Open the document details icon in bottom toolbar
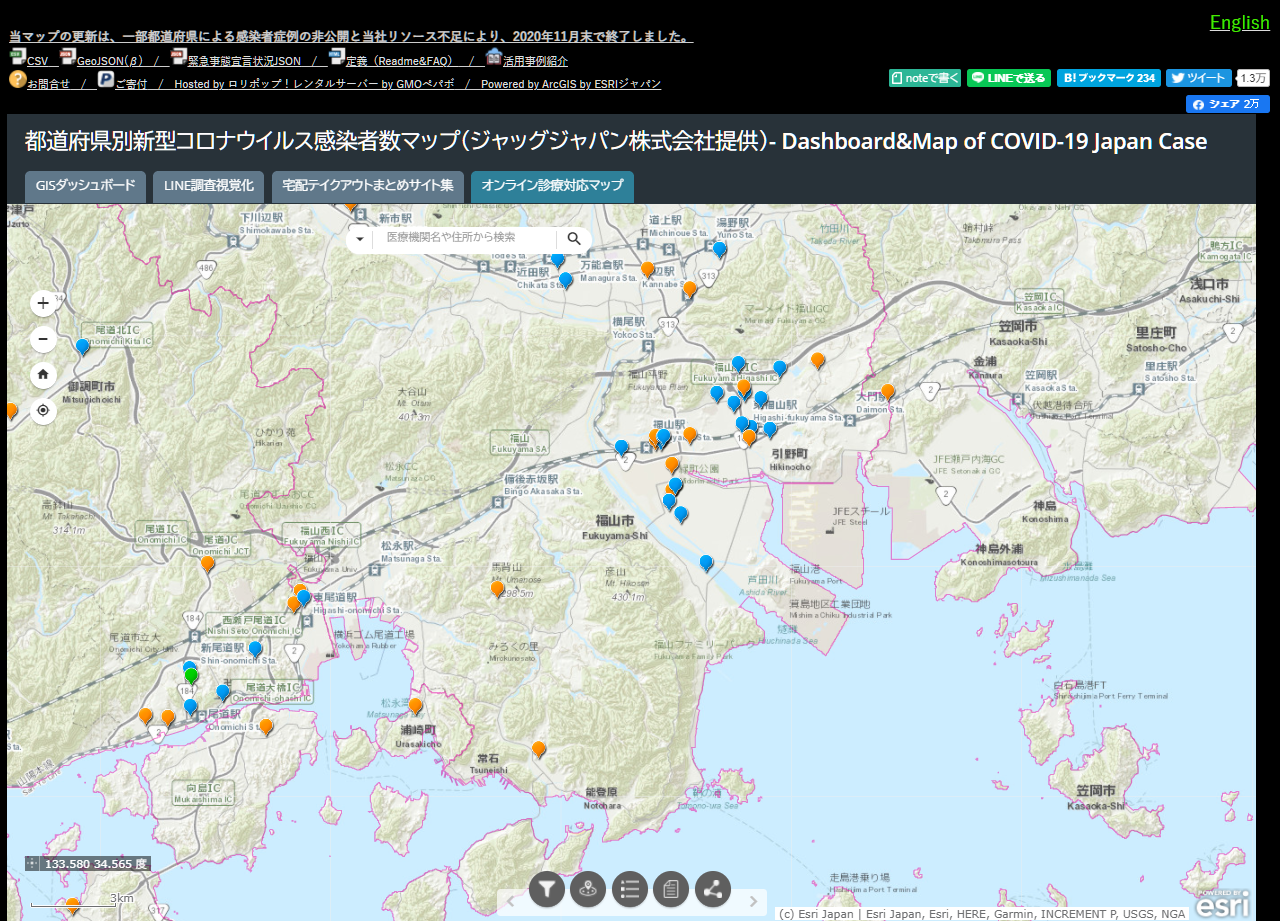1280x921 pixels. click(x=670, y=888)
